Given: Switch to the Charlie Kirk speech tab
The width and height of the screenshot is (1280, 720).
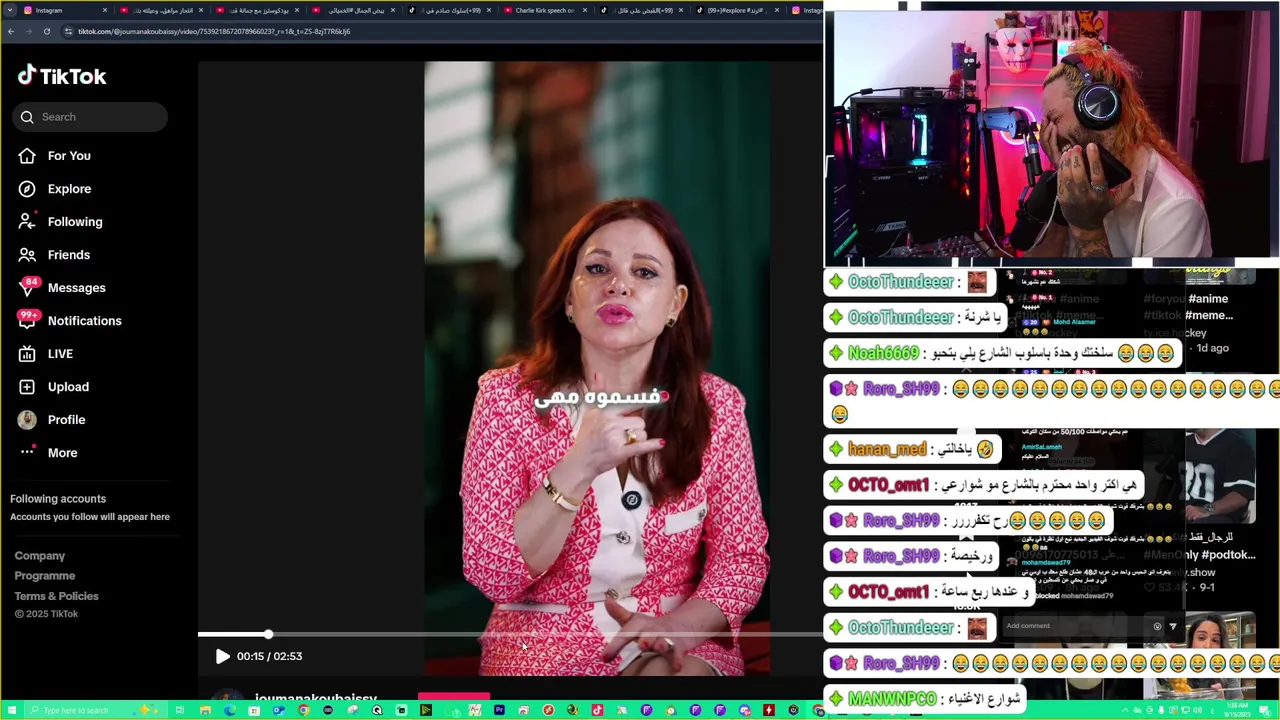Looking at the screenshot, I should coord(545,10).
